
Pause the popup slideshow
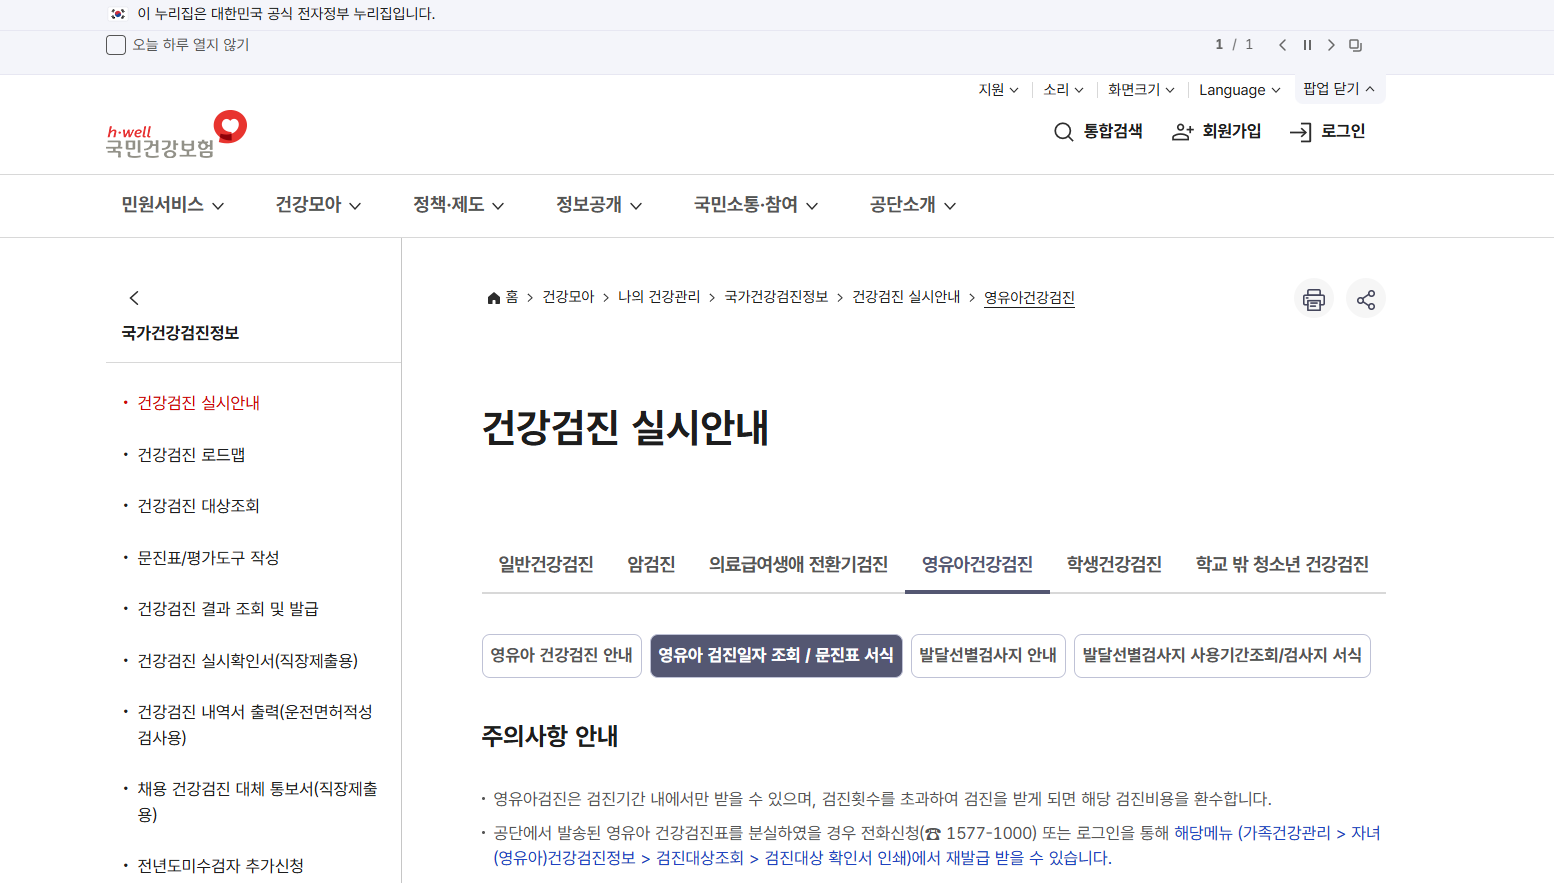click(x=1307, y=45)
